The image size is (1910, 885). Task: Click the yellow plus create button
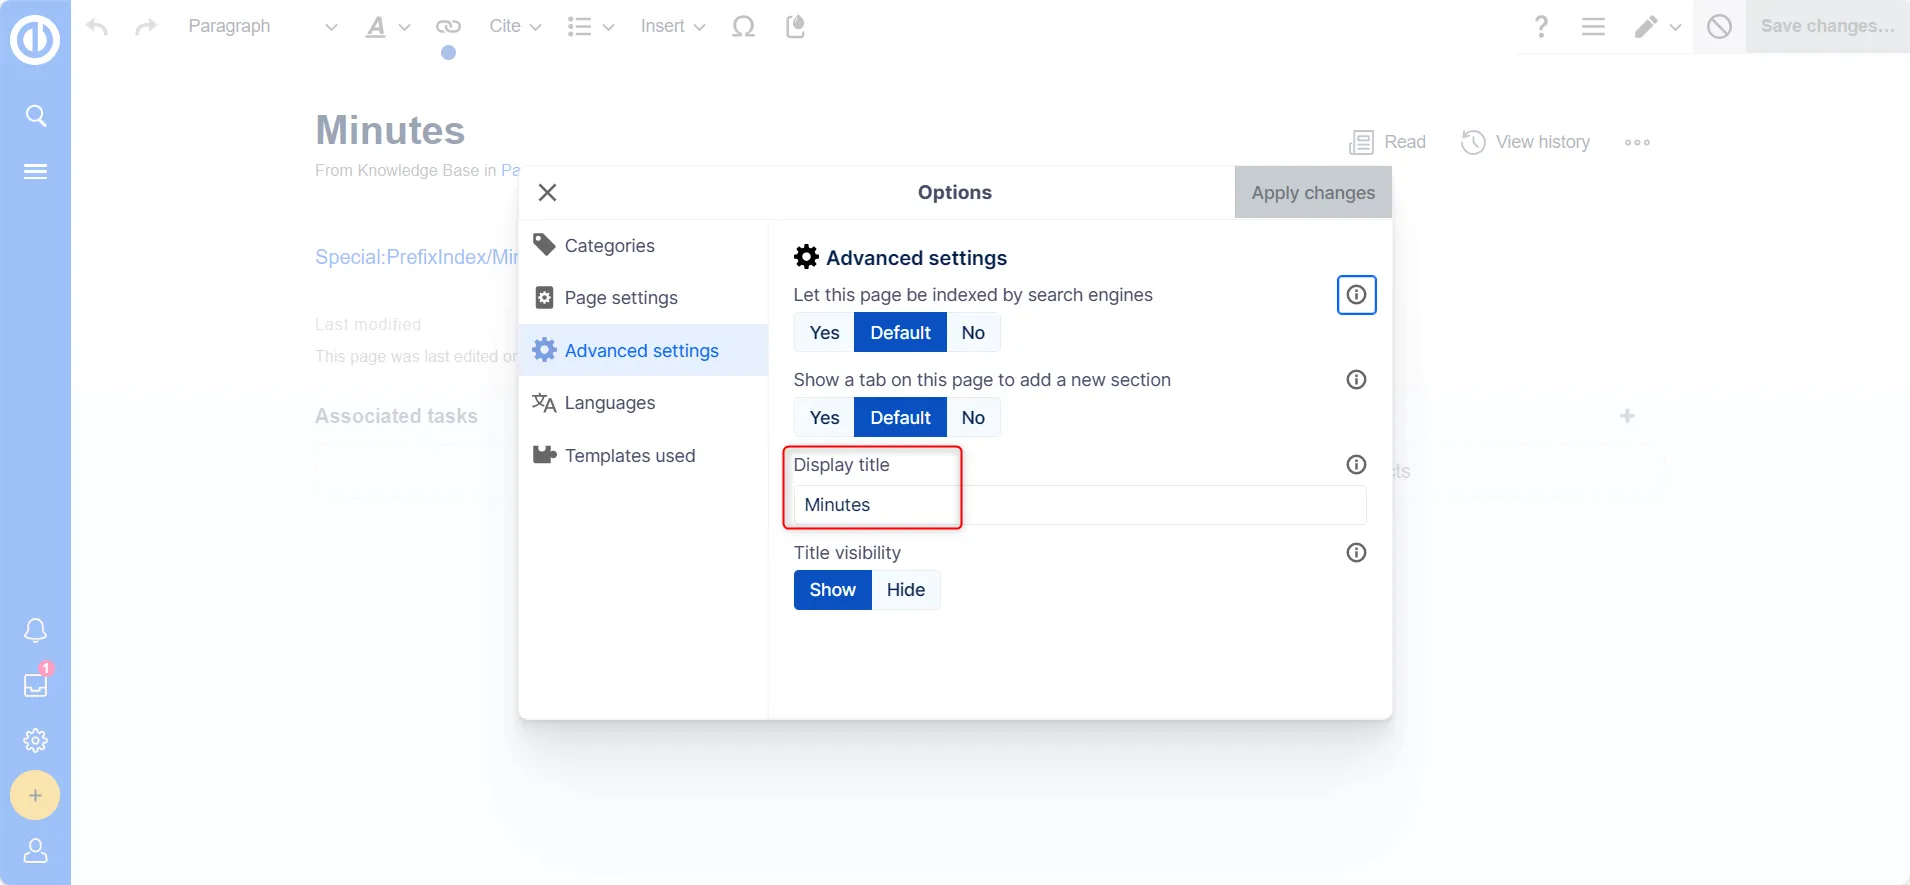pyautogui.click(x=35, y=795)
